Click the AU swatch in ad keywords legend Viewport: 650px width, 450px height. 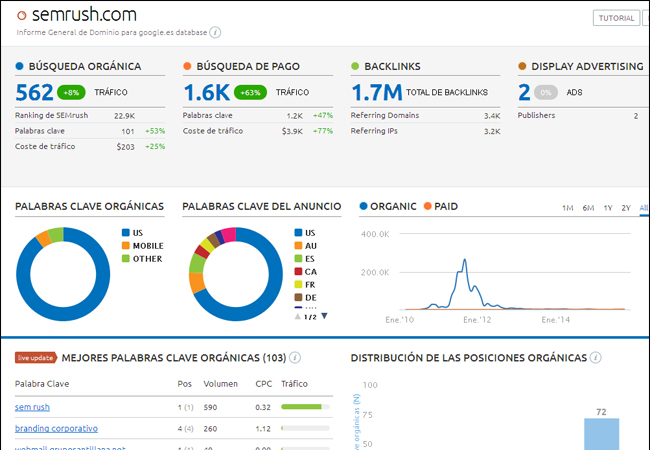[x=298, y=246]
